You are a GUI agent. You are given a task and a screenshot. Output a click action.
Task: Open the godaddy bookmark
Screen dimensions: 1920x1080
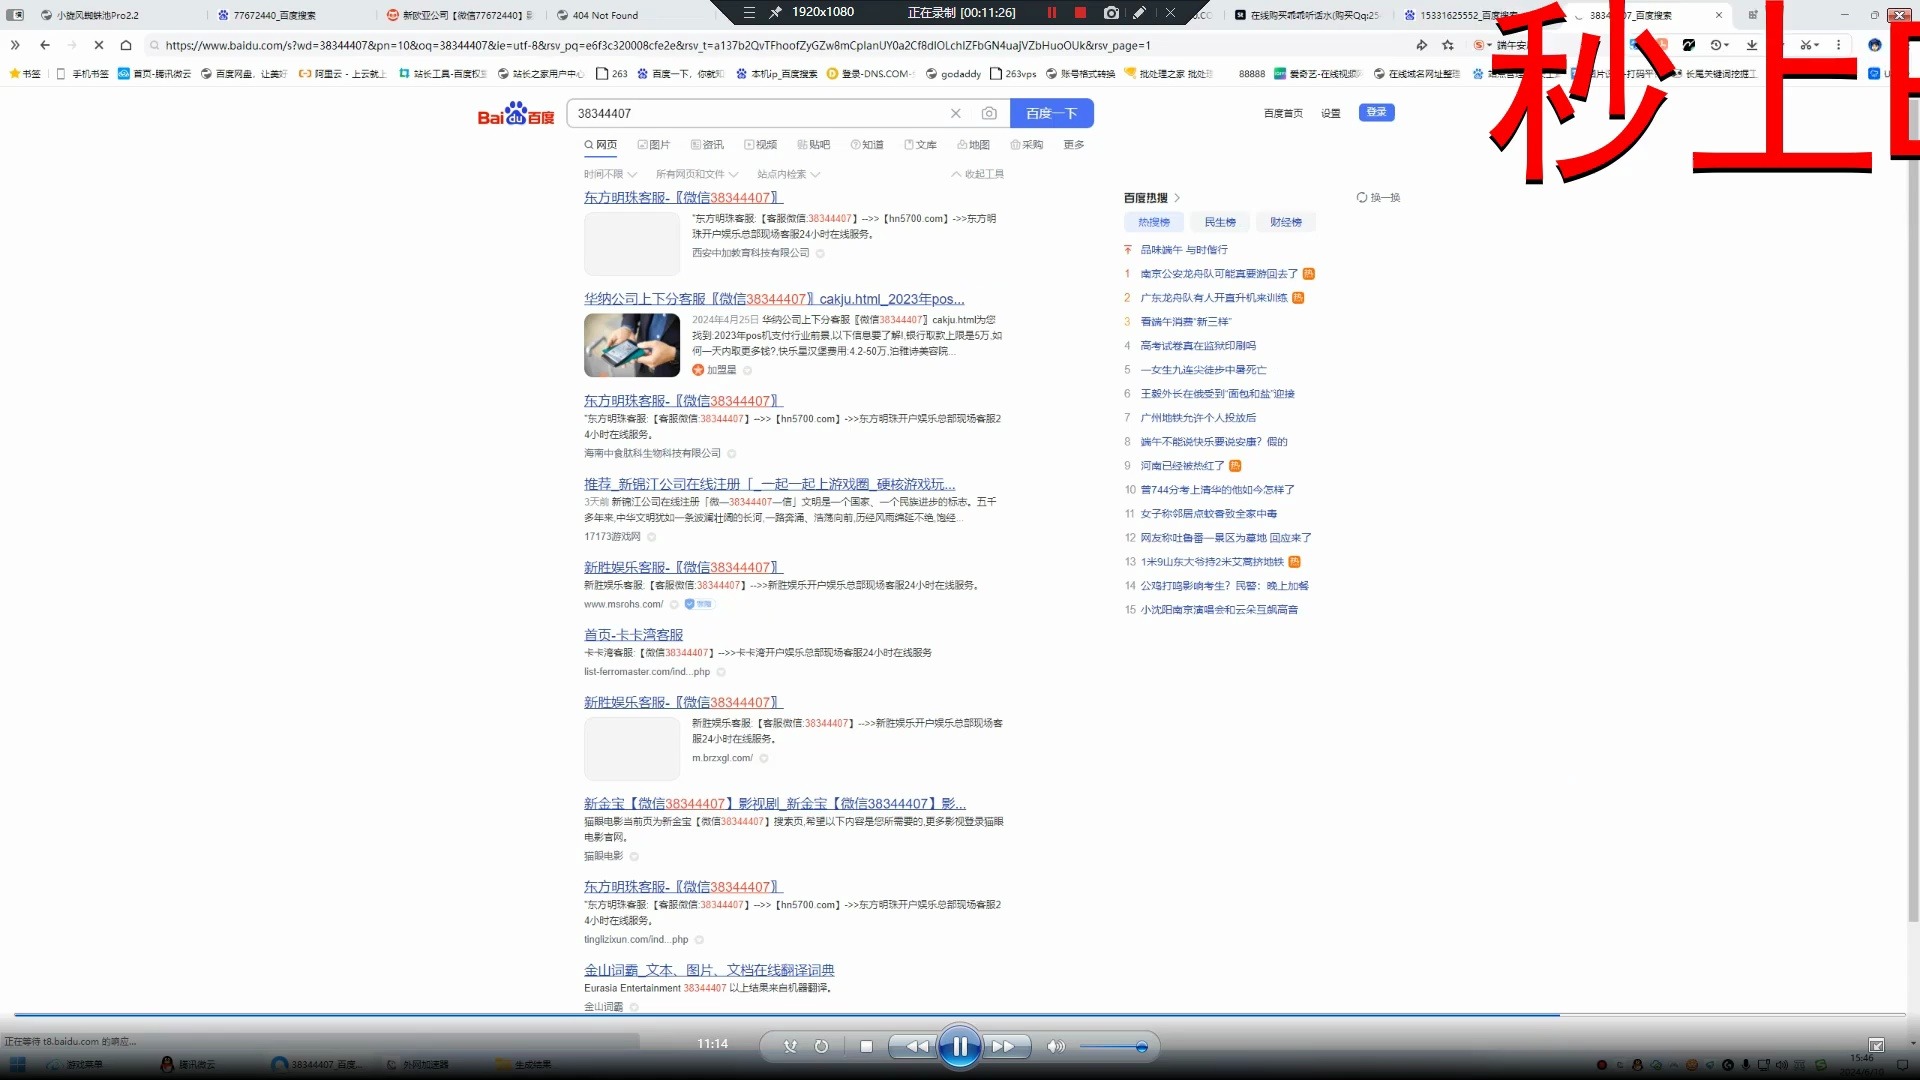pos(953,74)
